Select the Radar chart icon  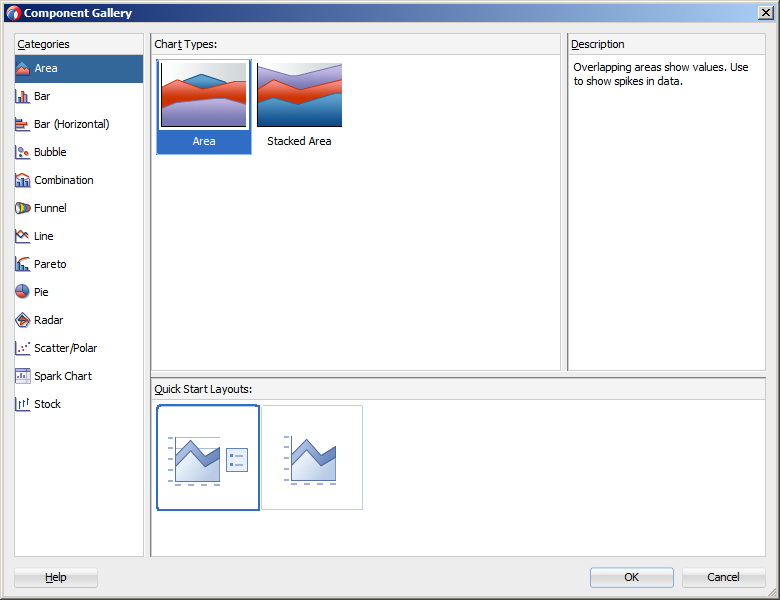23,320
